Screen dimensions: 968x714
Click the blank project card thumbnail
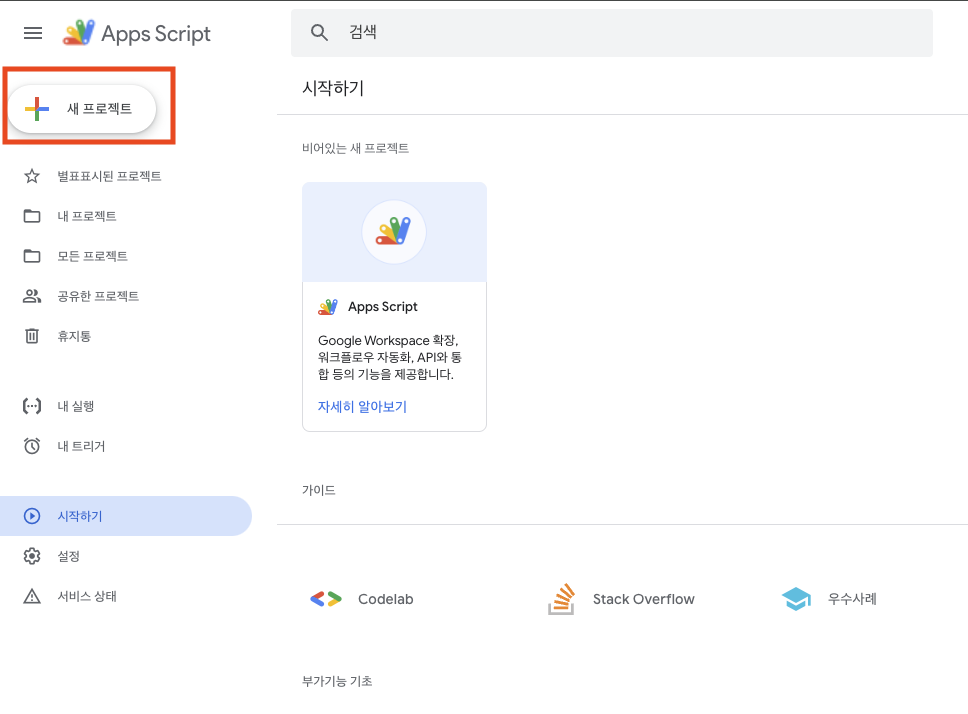click(394, 232)
